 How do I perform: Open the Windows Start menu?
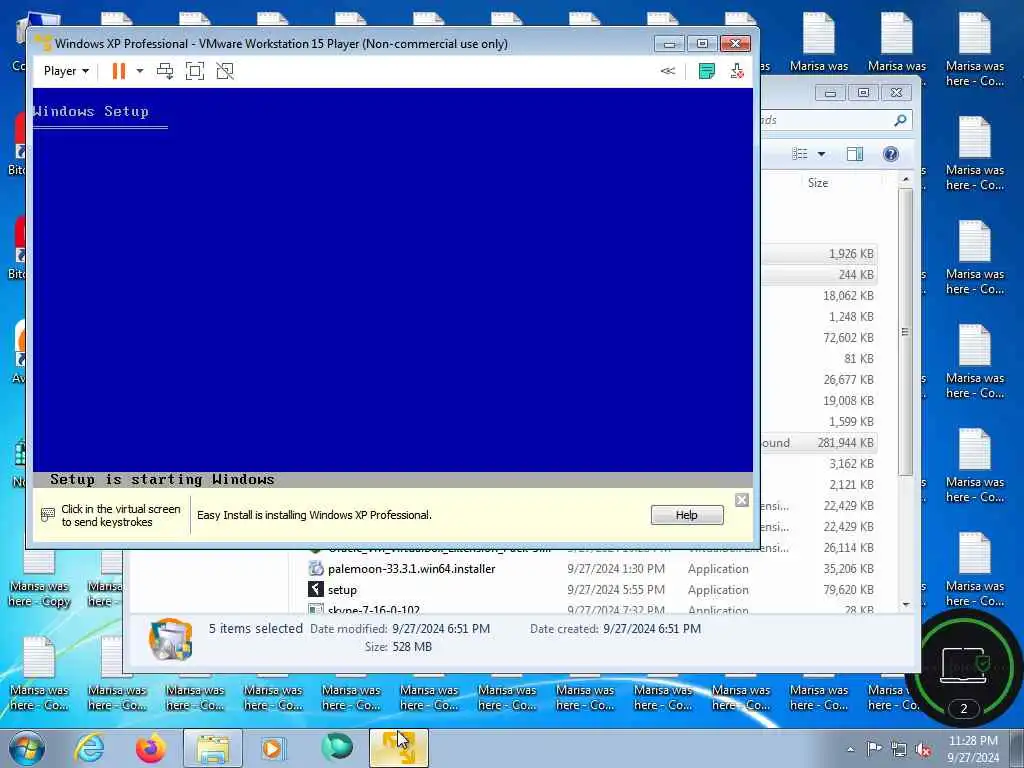point(27,748)
